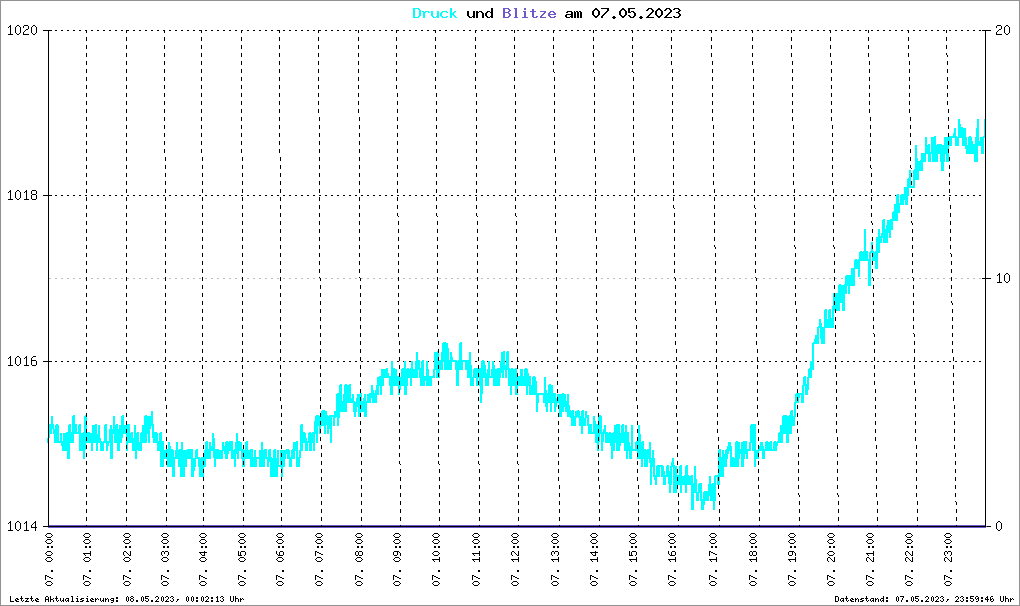
Task: Select the 20 label on the right axis
Action: [1000, 30]
